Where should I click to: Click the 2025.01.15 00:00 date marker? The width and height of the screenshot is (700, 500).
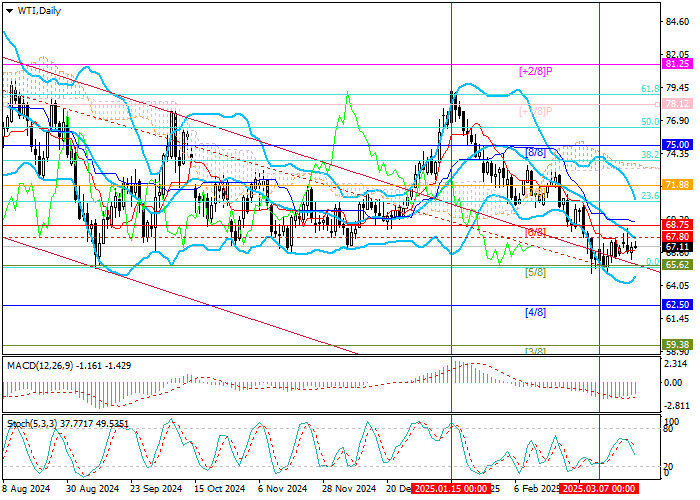452,489
